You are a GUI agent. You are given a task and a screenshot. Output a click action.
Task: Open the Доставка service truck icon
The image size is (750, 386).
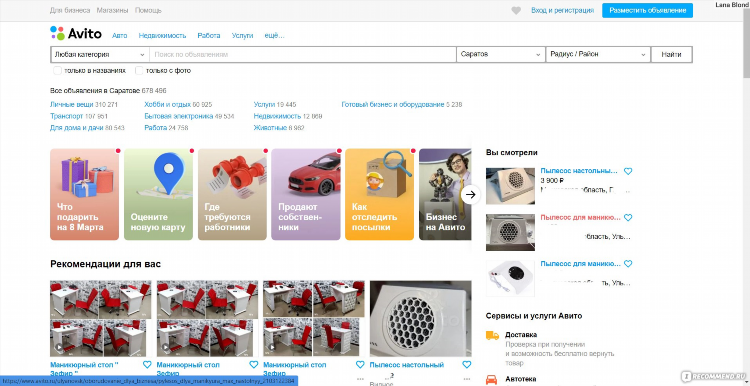tap(492, 335)
